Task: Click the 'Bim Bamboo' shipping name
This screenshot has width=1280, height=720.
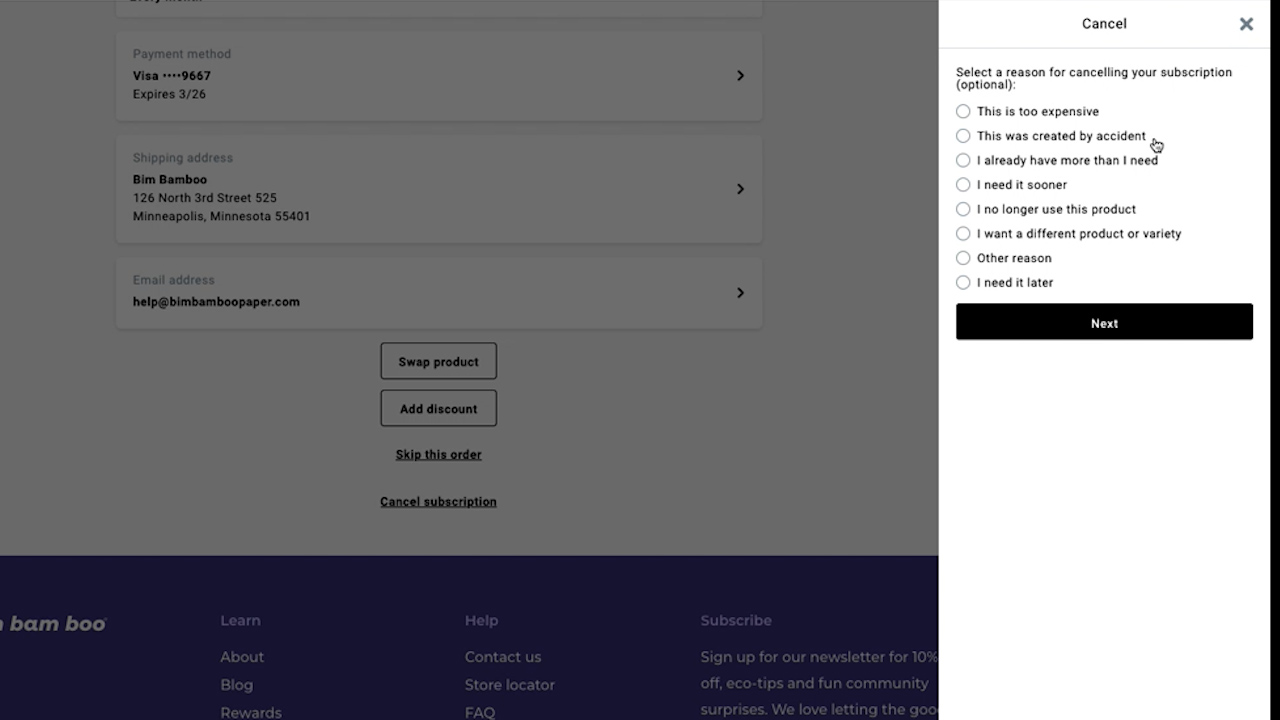Action: pyautogui.click(x=170, y=180)
